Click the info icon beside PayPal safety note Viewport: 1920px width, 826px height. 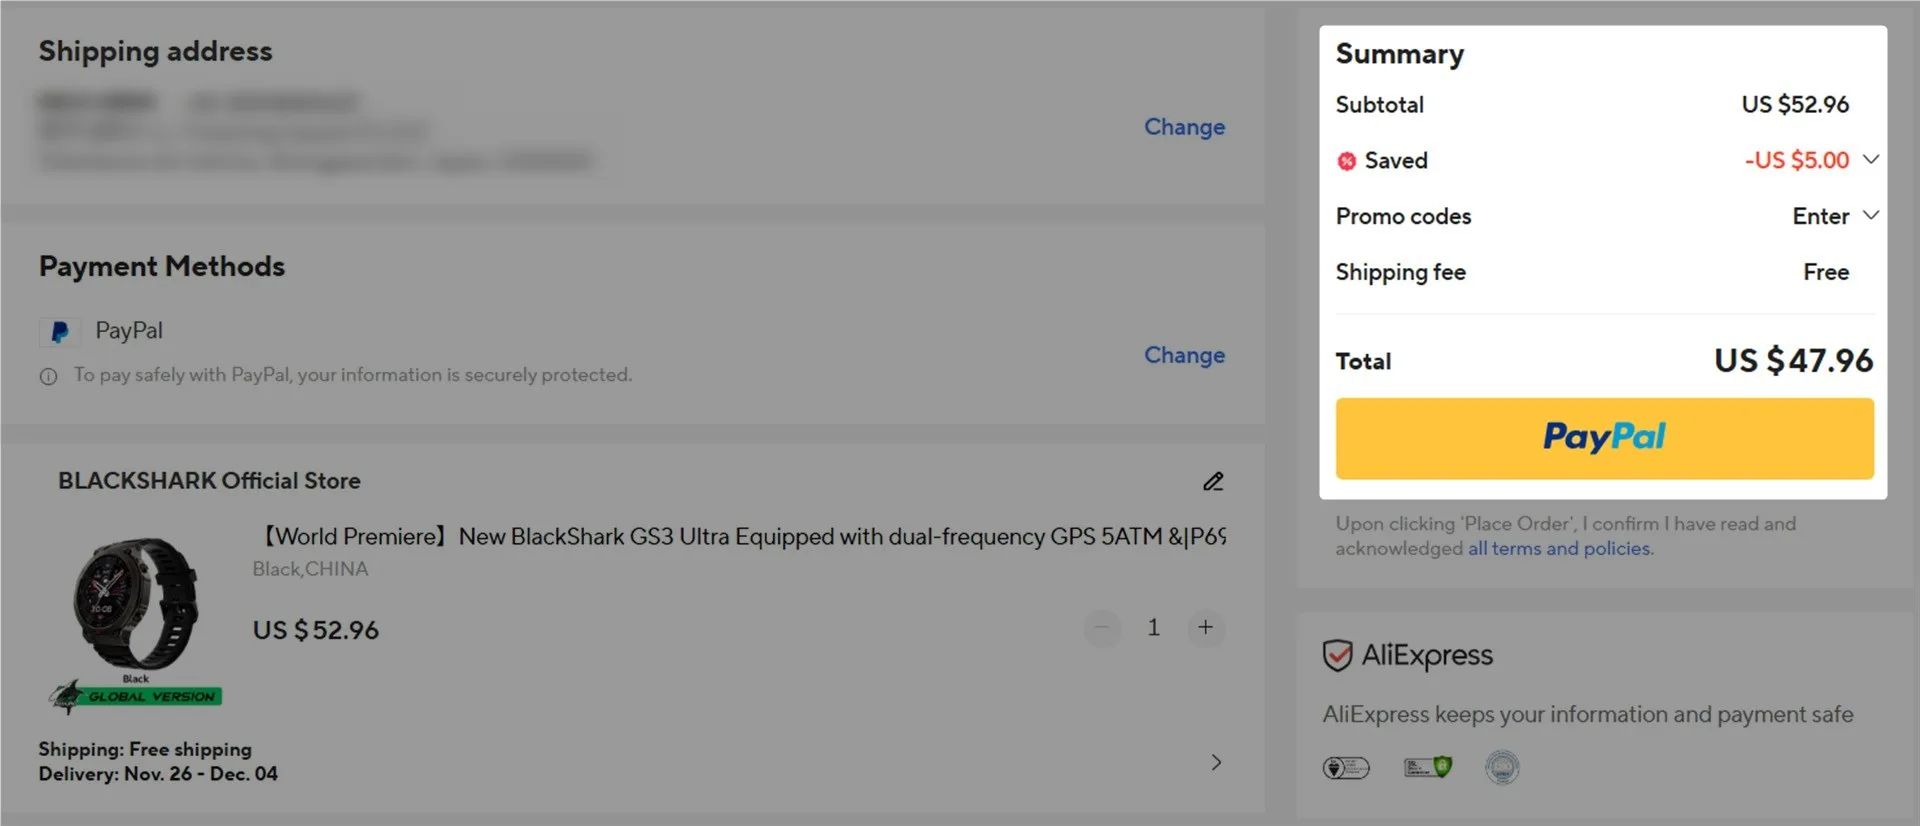tap(48, 376)
